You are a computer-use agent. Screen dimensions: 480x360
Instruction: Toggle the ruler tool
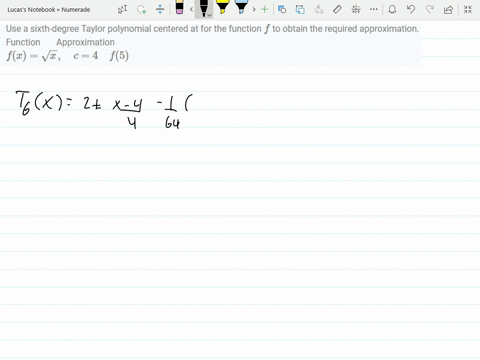[337, 9]
